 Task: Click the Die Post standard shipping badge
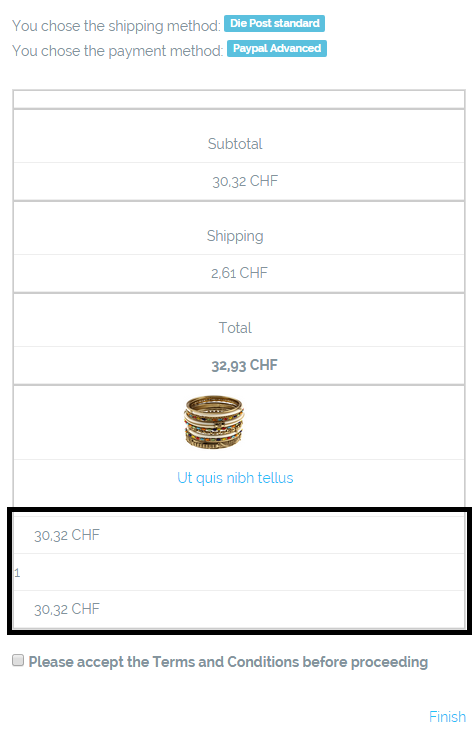pyautogui.click(x=274, y=23)
